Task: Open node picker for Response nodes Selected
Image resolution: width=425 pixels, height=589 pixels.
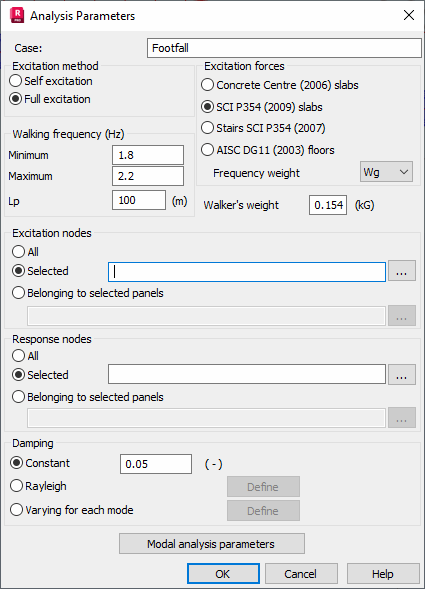Action: 402,375
